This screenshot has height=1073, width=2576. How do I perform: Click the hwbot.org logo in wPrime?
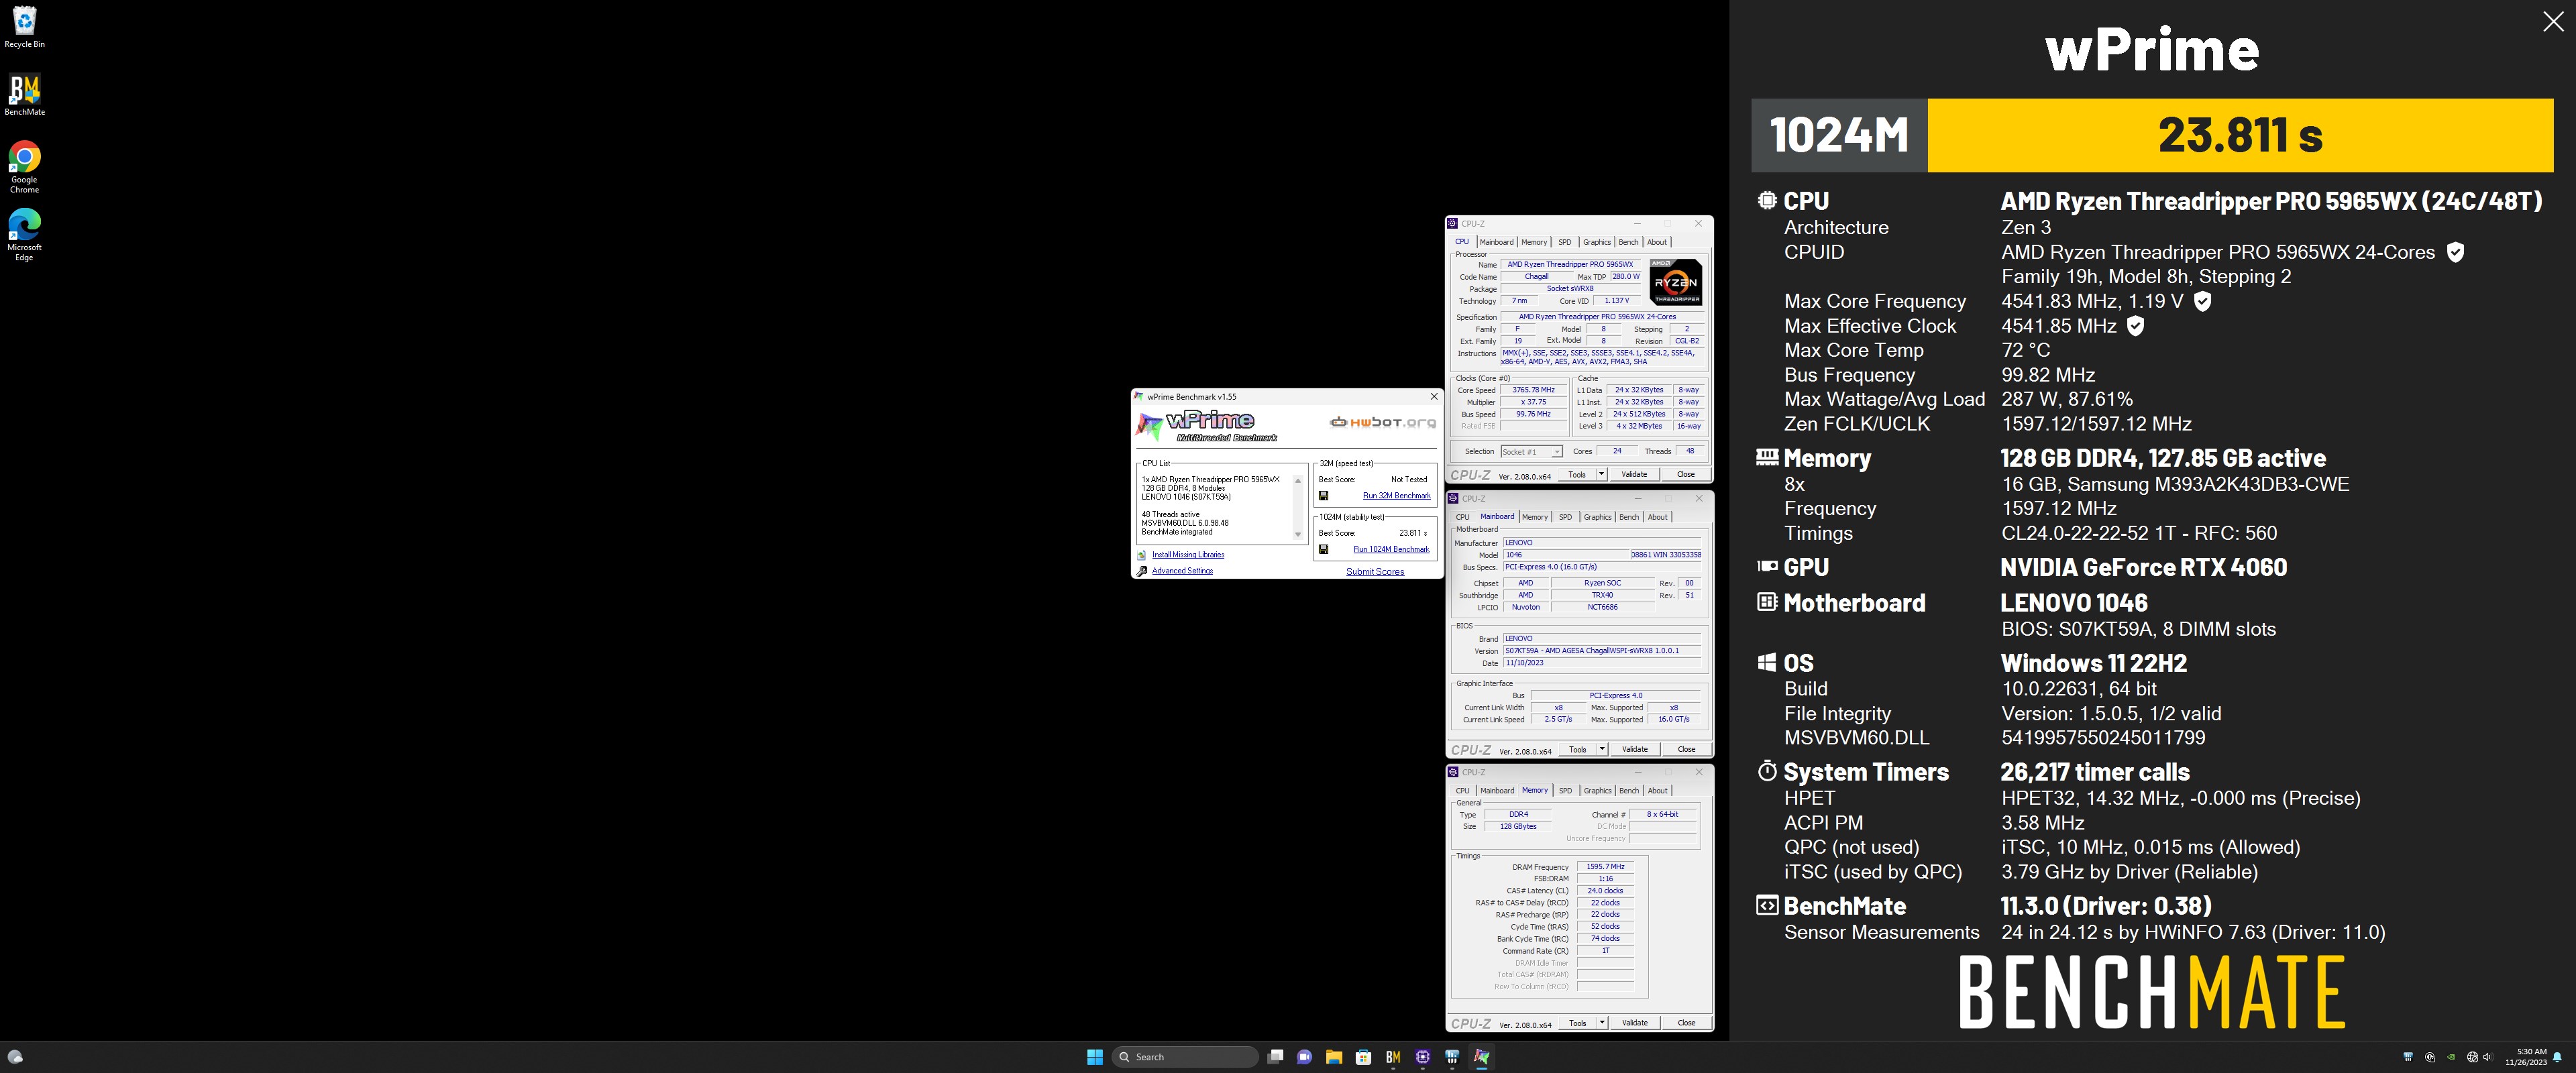click(x=1383, y=422)
